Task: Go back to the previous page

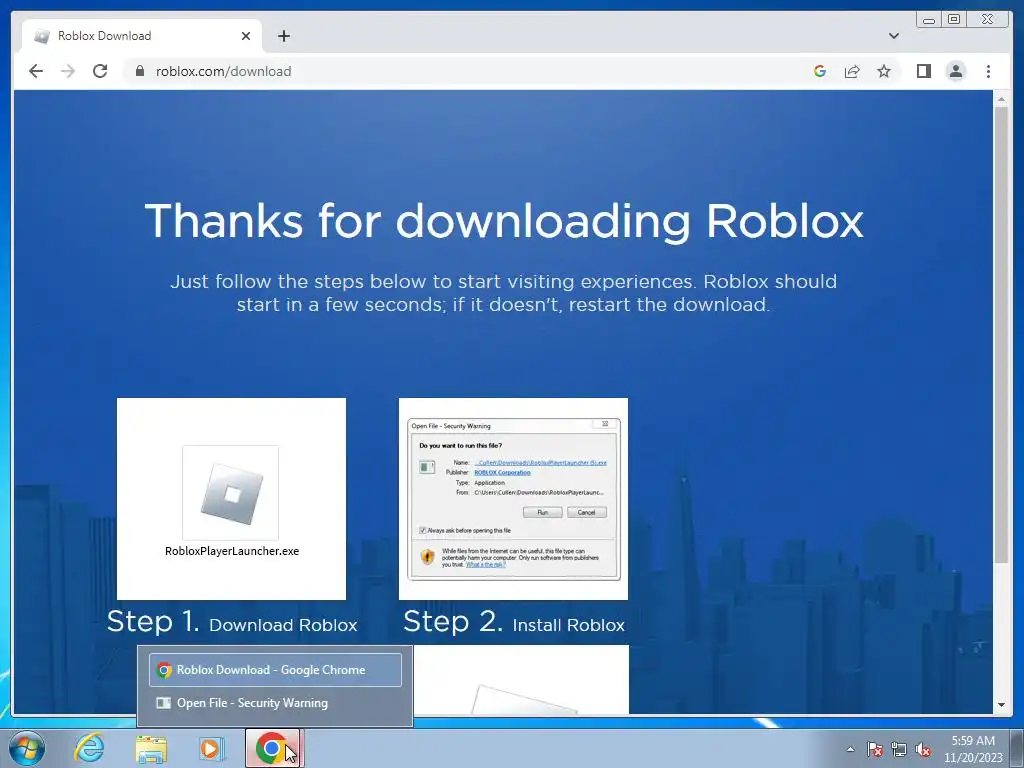Action: tap(36, 71)
